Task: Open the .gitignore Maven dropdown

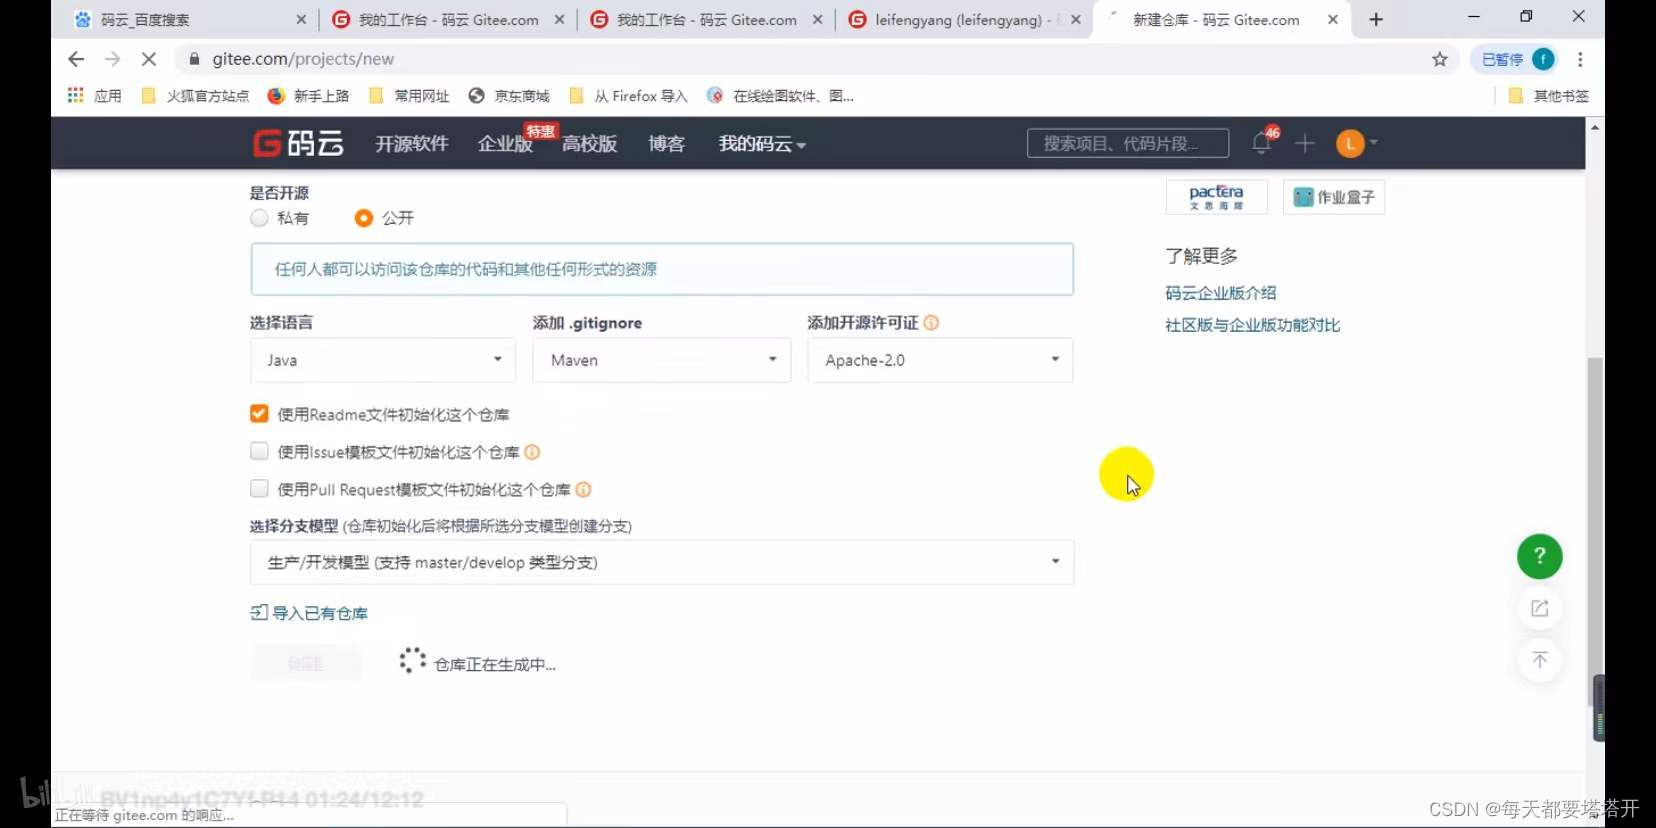Action: click(662, 360)
